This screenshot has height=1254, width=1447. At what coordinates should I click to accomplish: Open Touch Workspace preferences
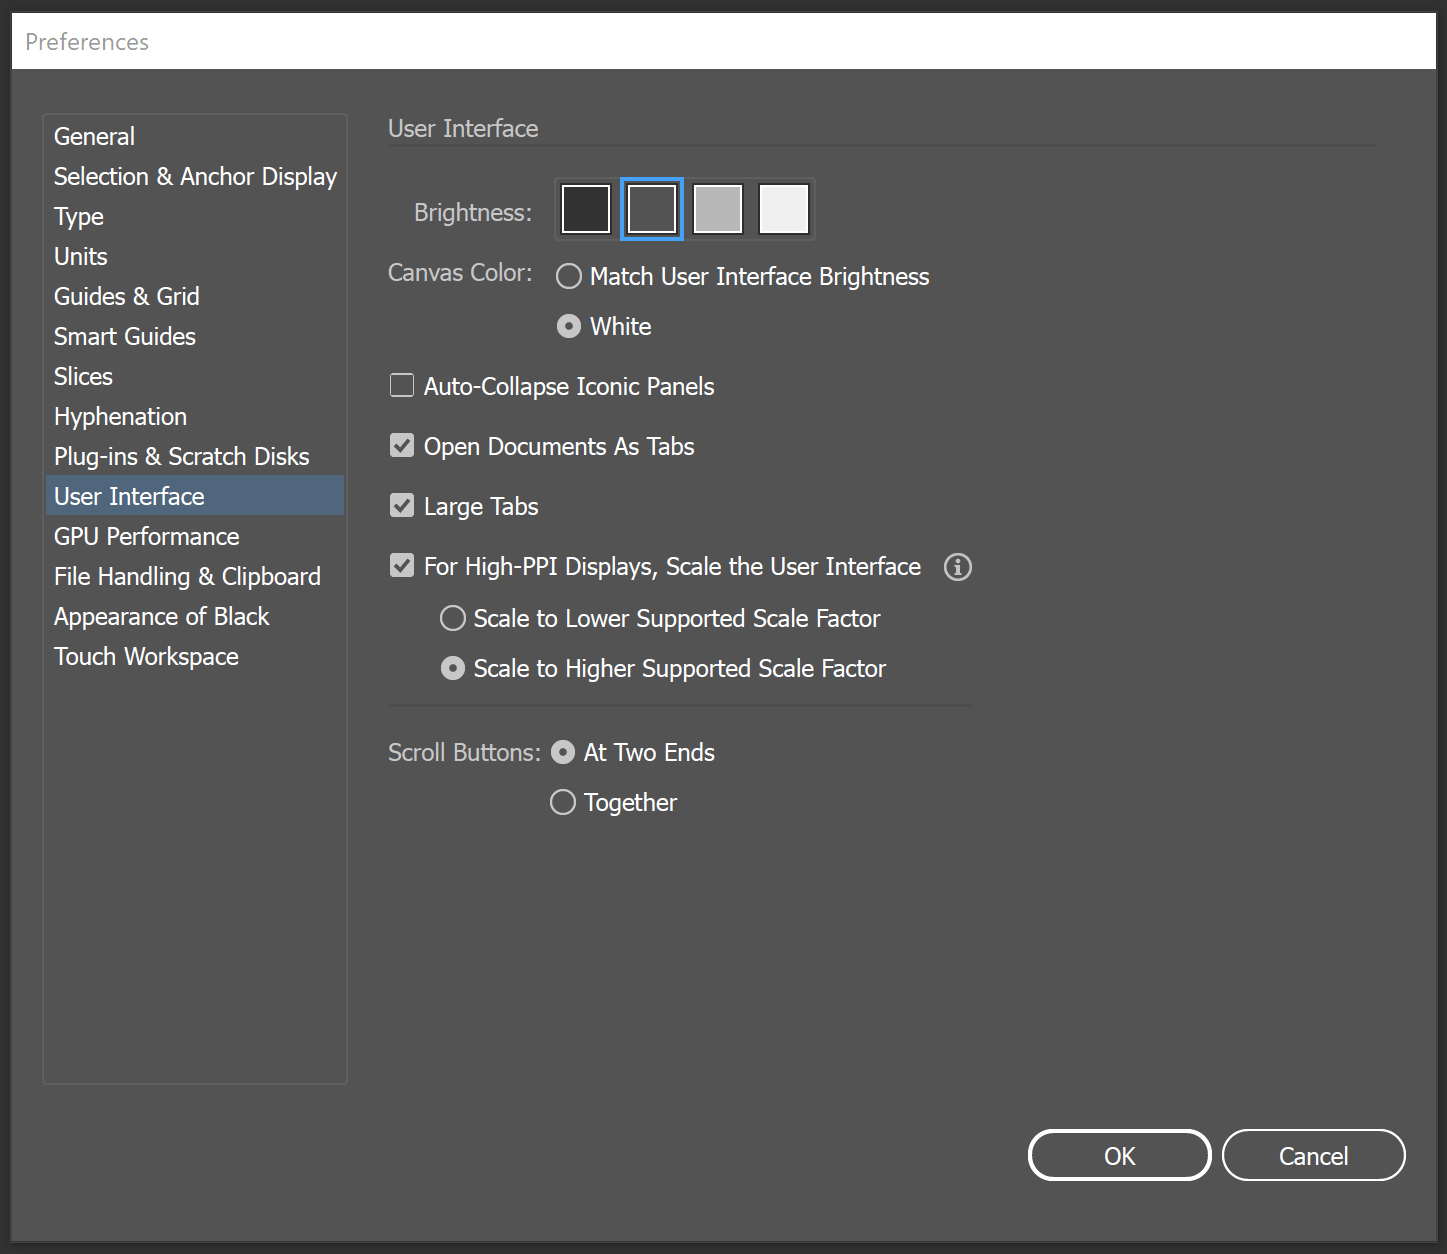(x=147, y=657)
